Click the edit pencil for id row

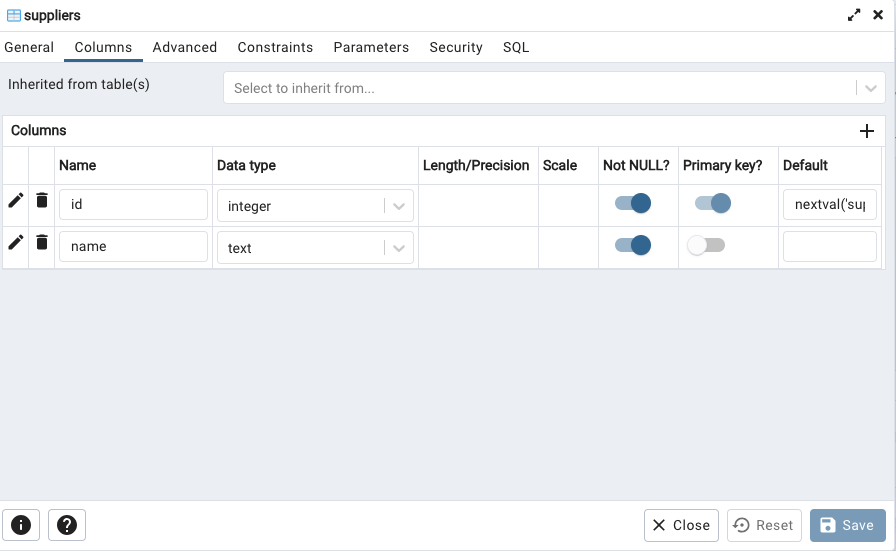pyautogui.click(x=16, y=201)
